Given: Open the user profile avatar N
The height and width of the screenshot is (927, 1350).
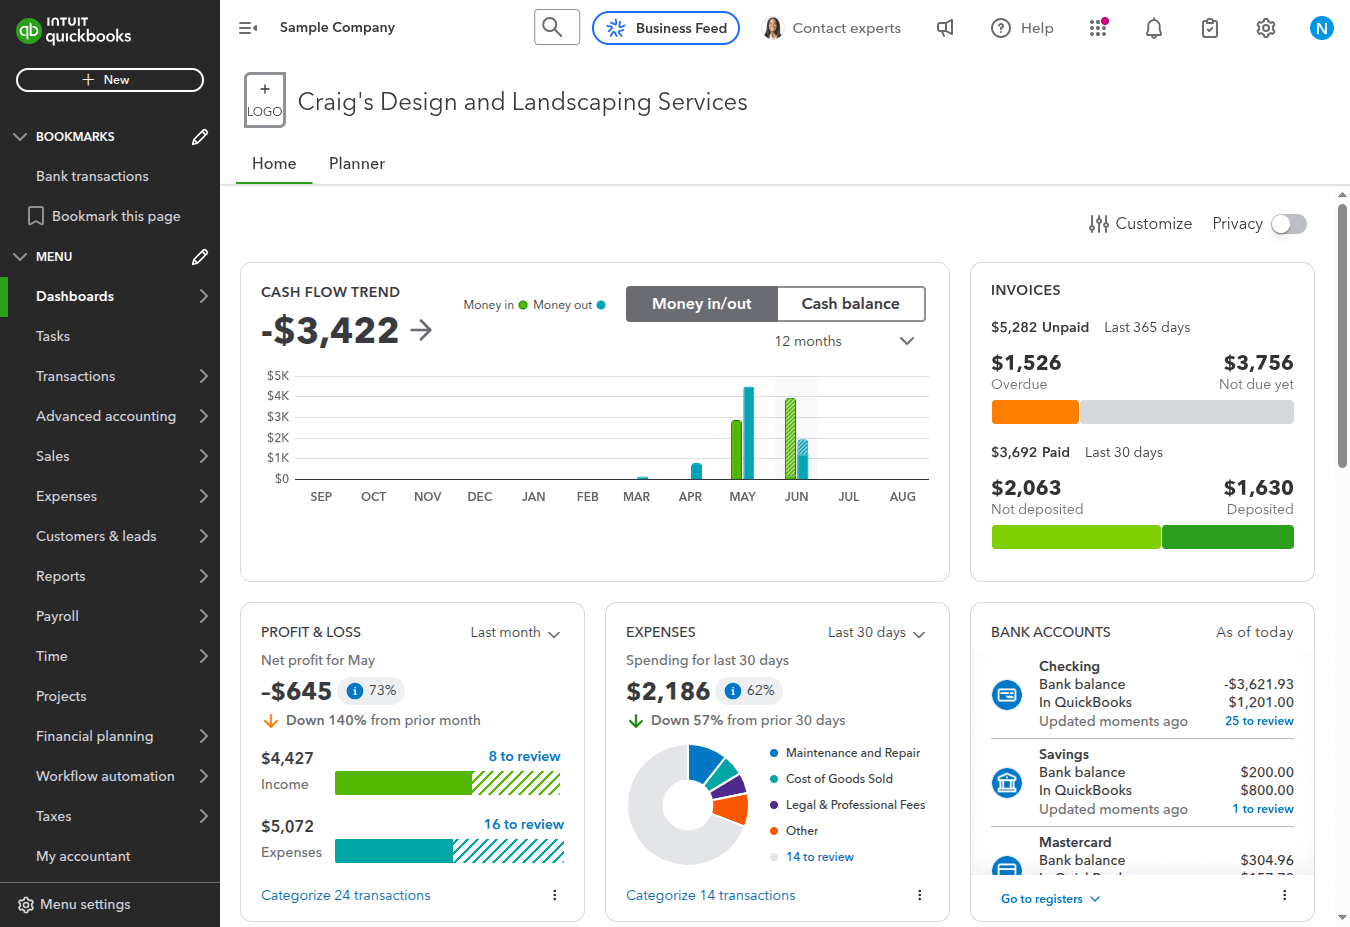Looking at the screenshot, I should click(1322, 28).
